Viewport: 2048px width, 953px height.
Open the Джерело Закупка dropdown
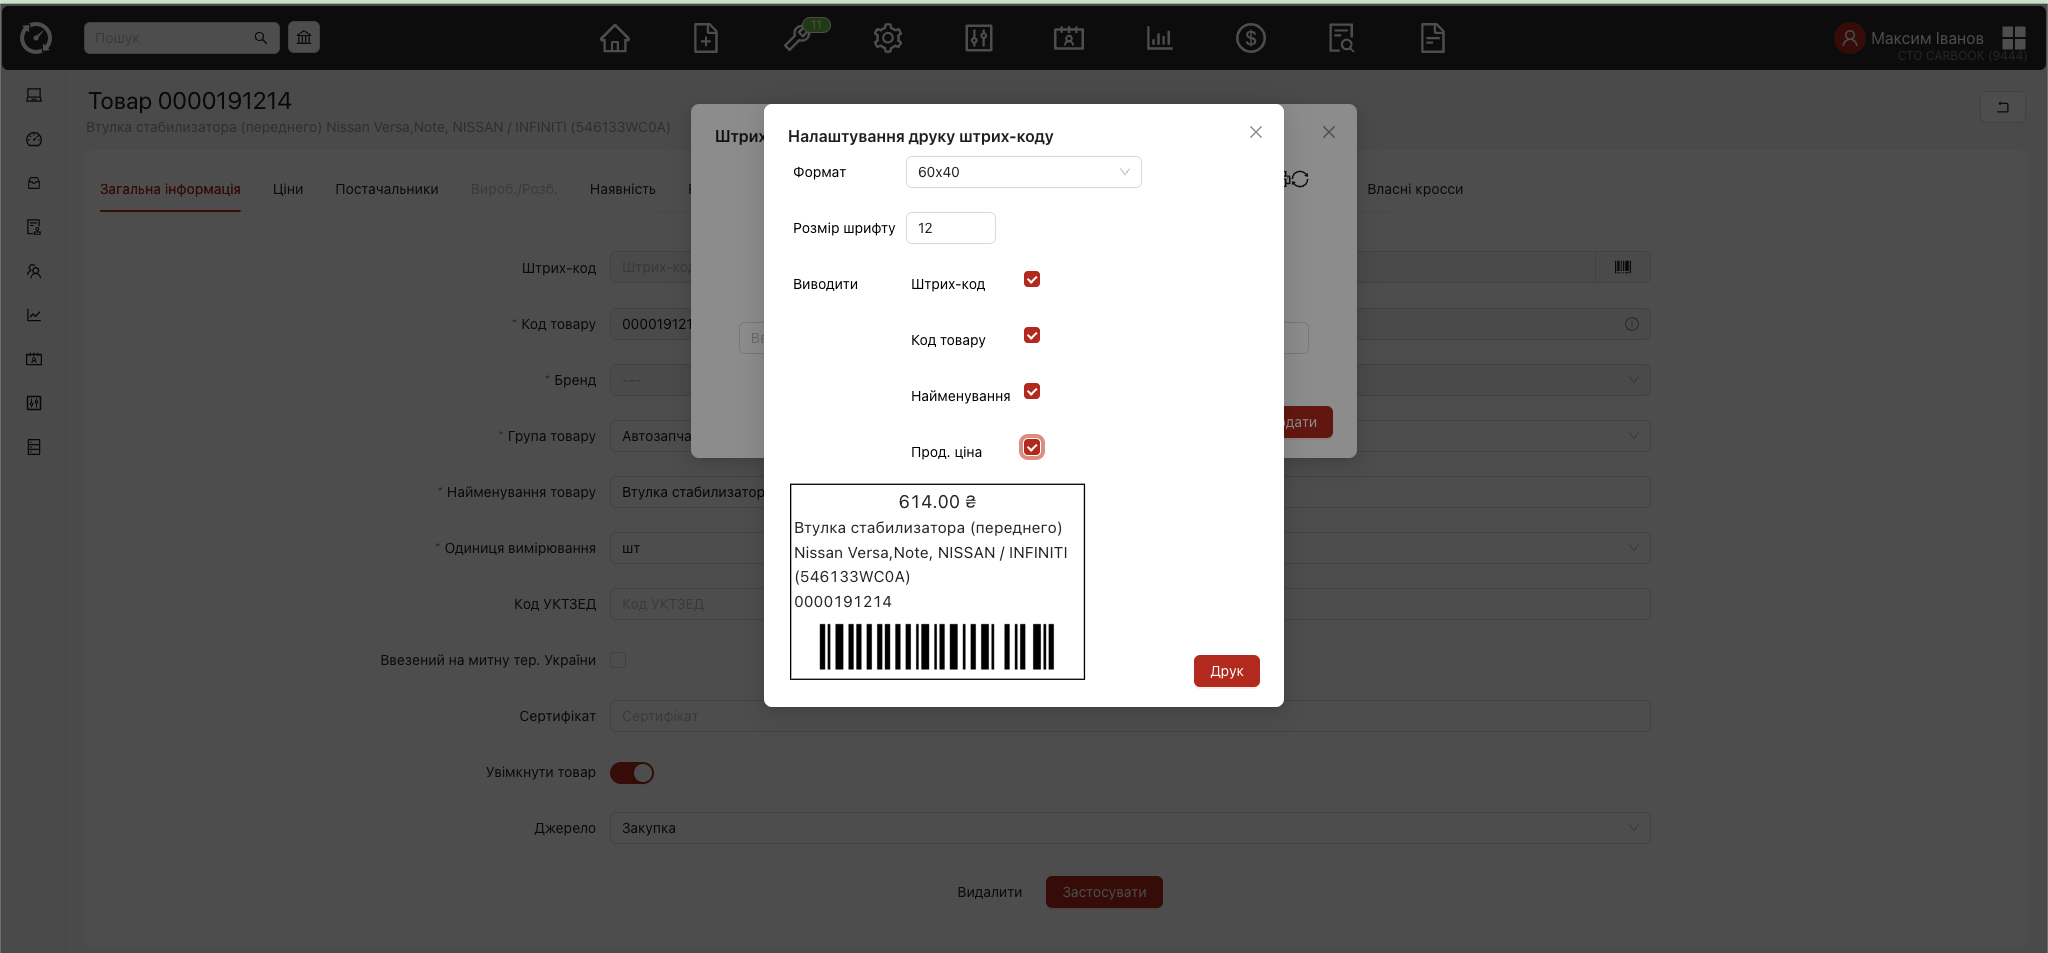point(1130,828)
